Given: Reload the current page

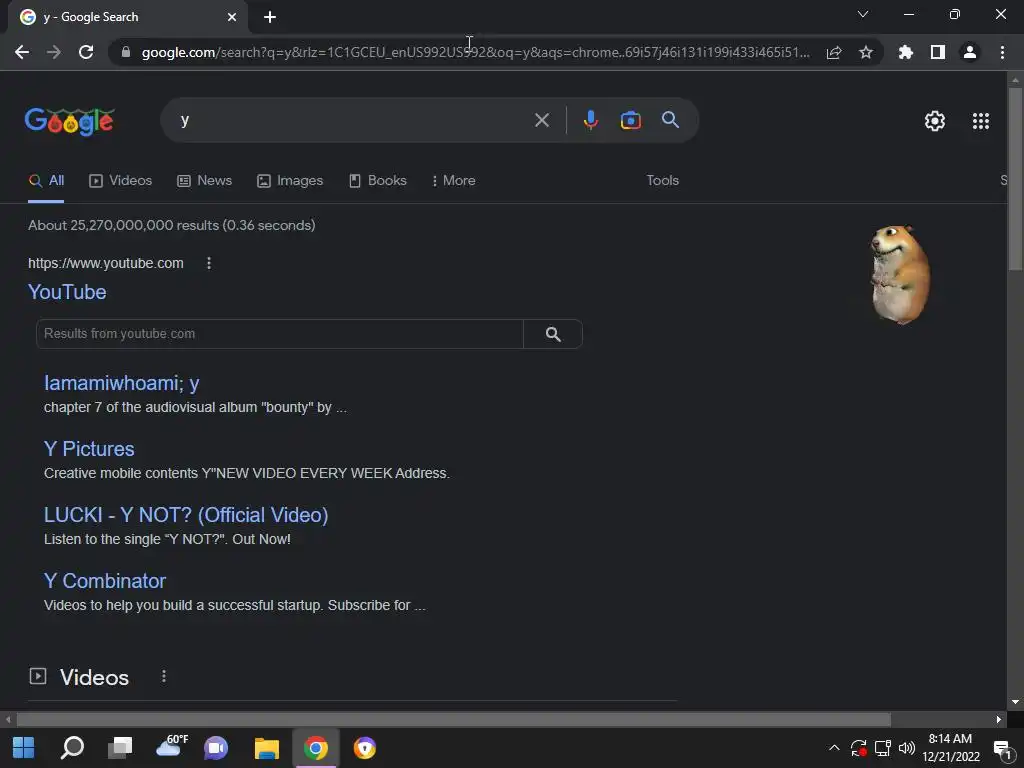Looking at the screenshot, I should point(86,52).
